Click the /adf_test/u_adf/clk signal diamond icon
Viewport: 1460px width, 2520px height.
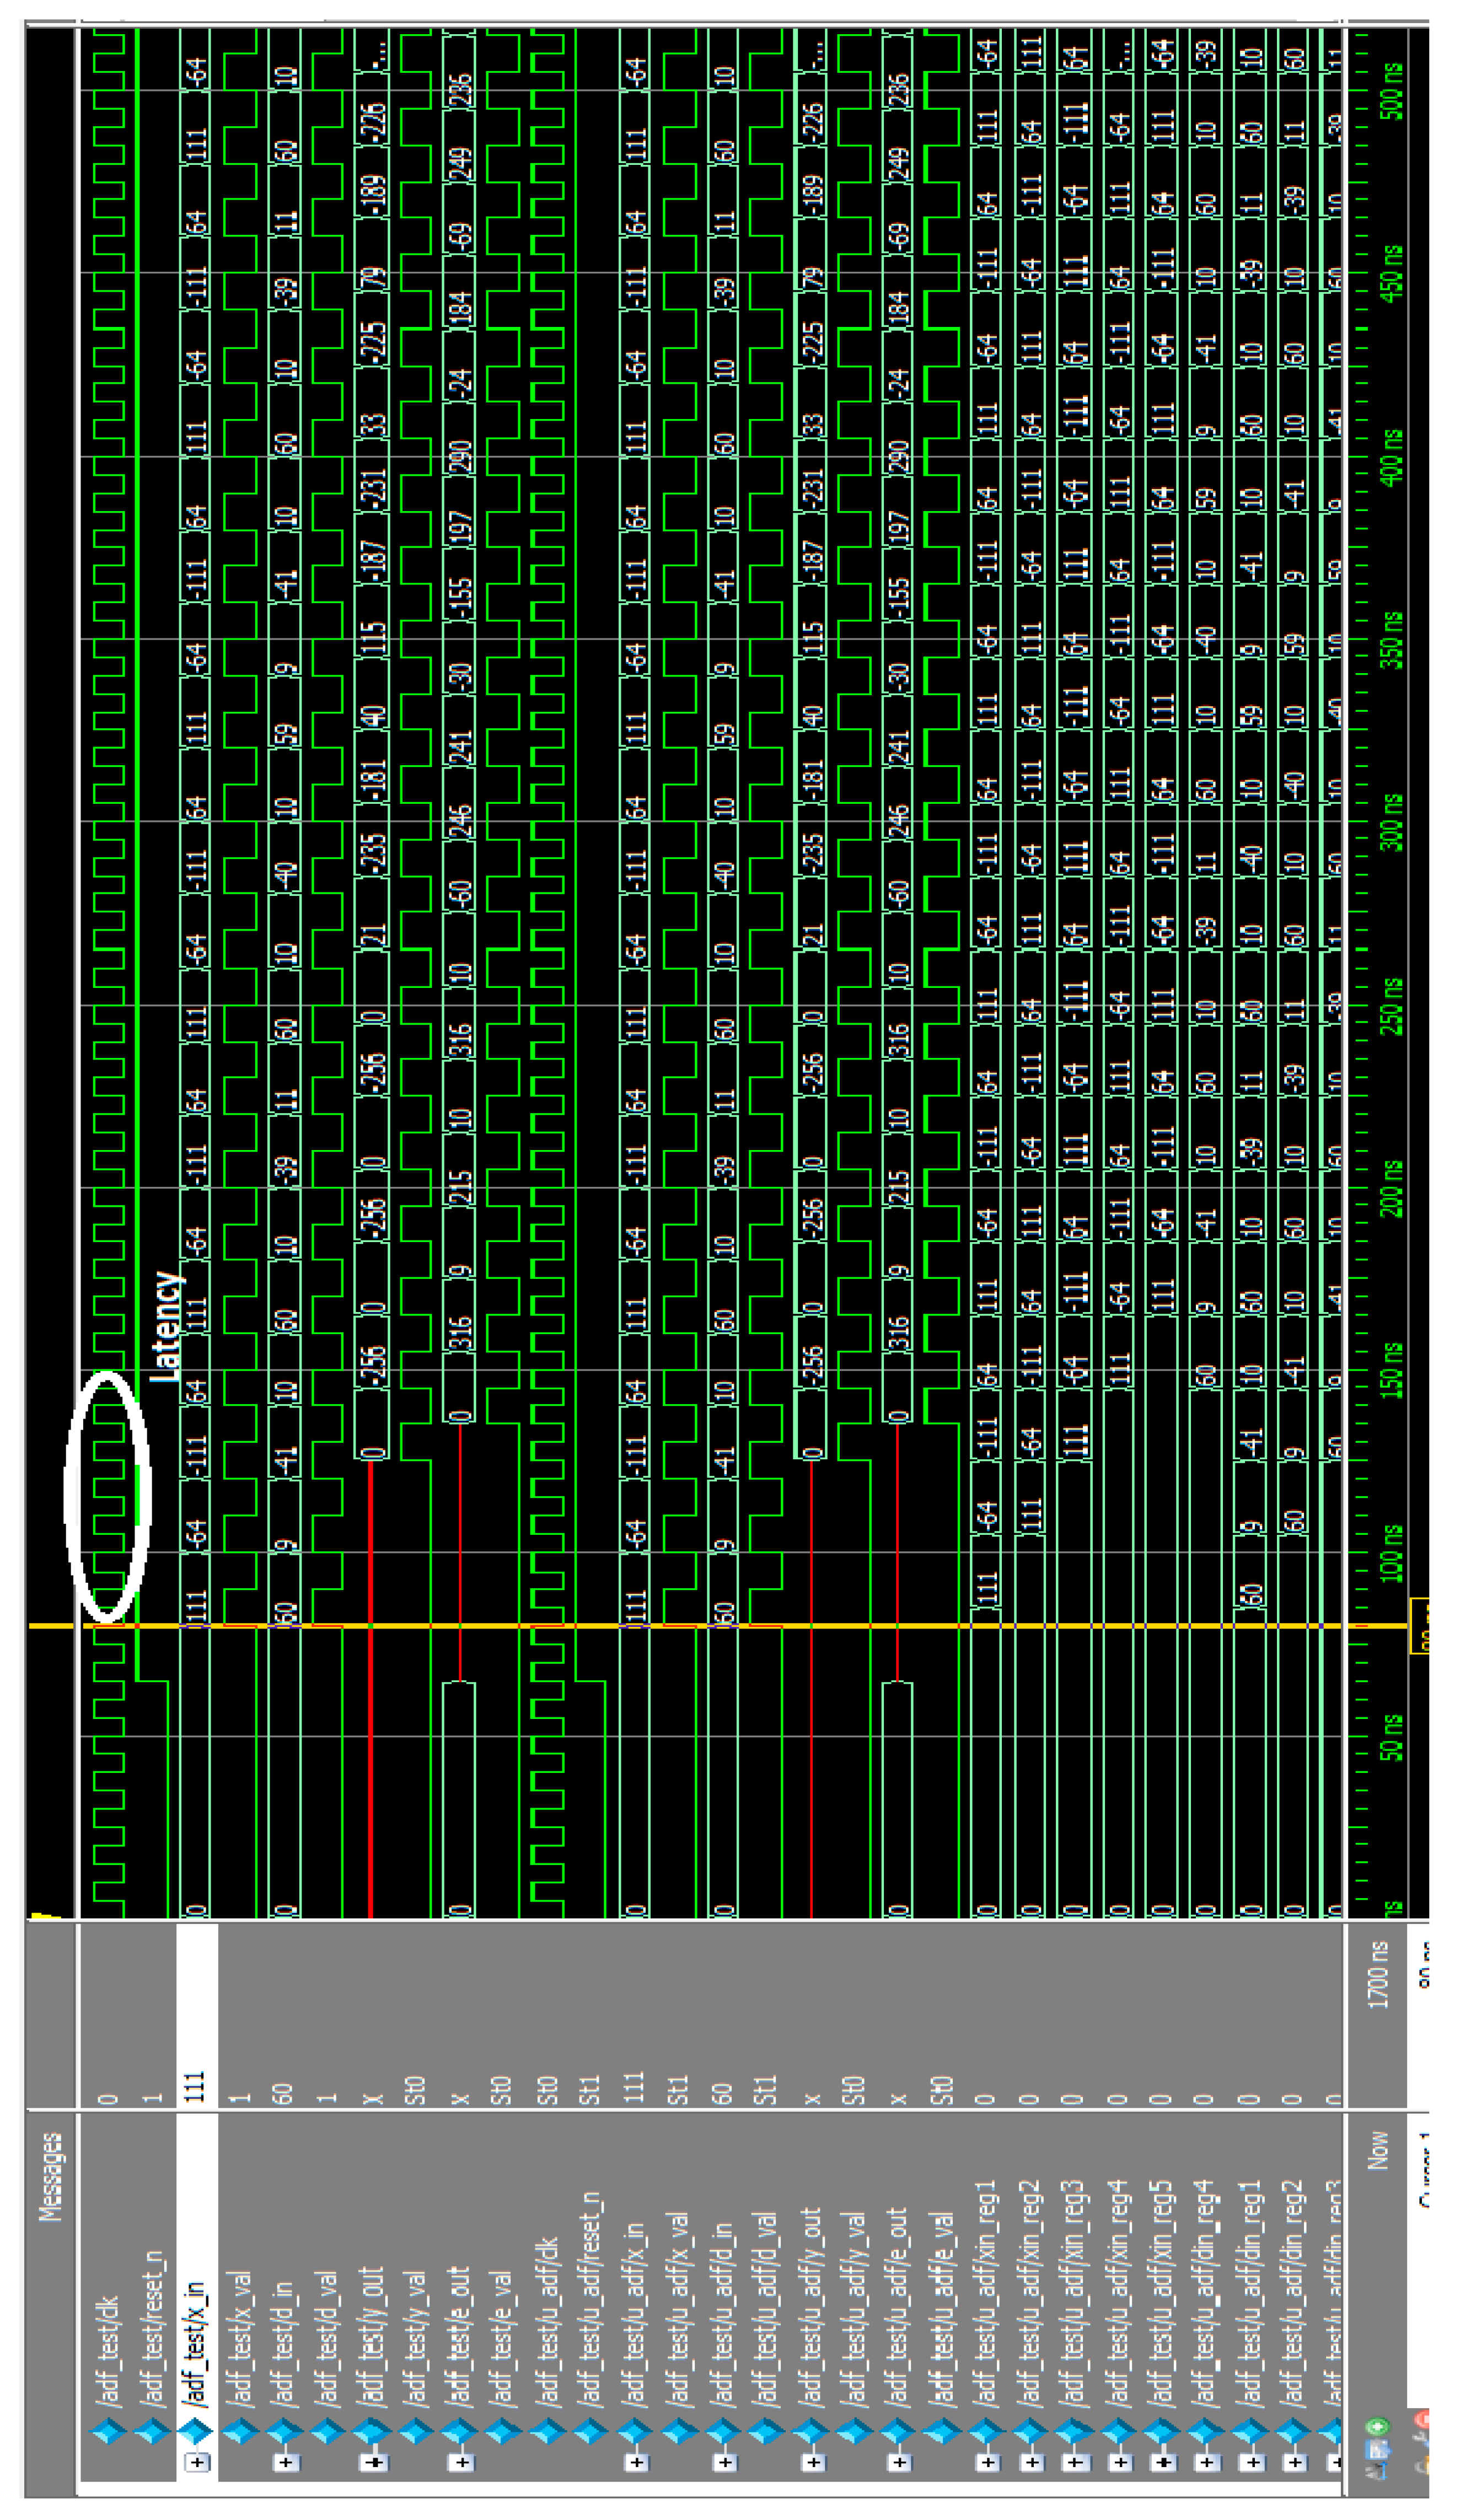point(547,2431)
